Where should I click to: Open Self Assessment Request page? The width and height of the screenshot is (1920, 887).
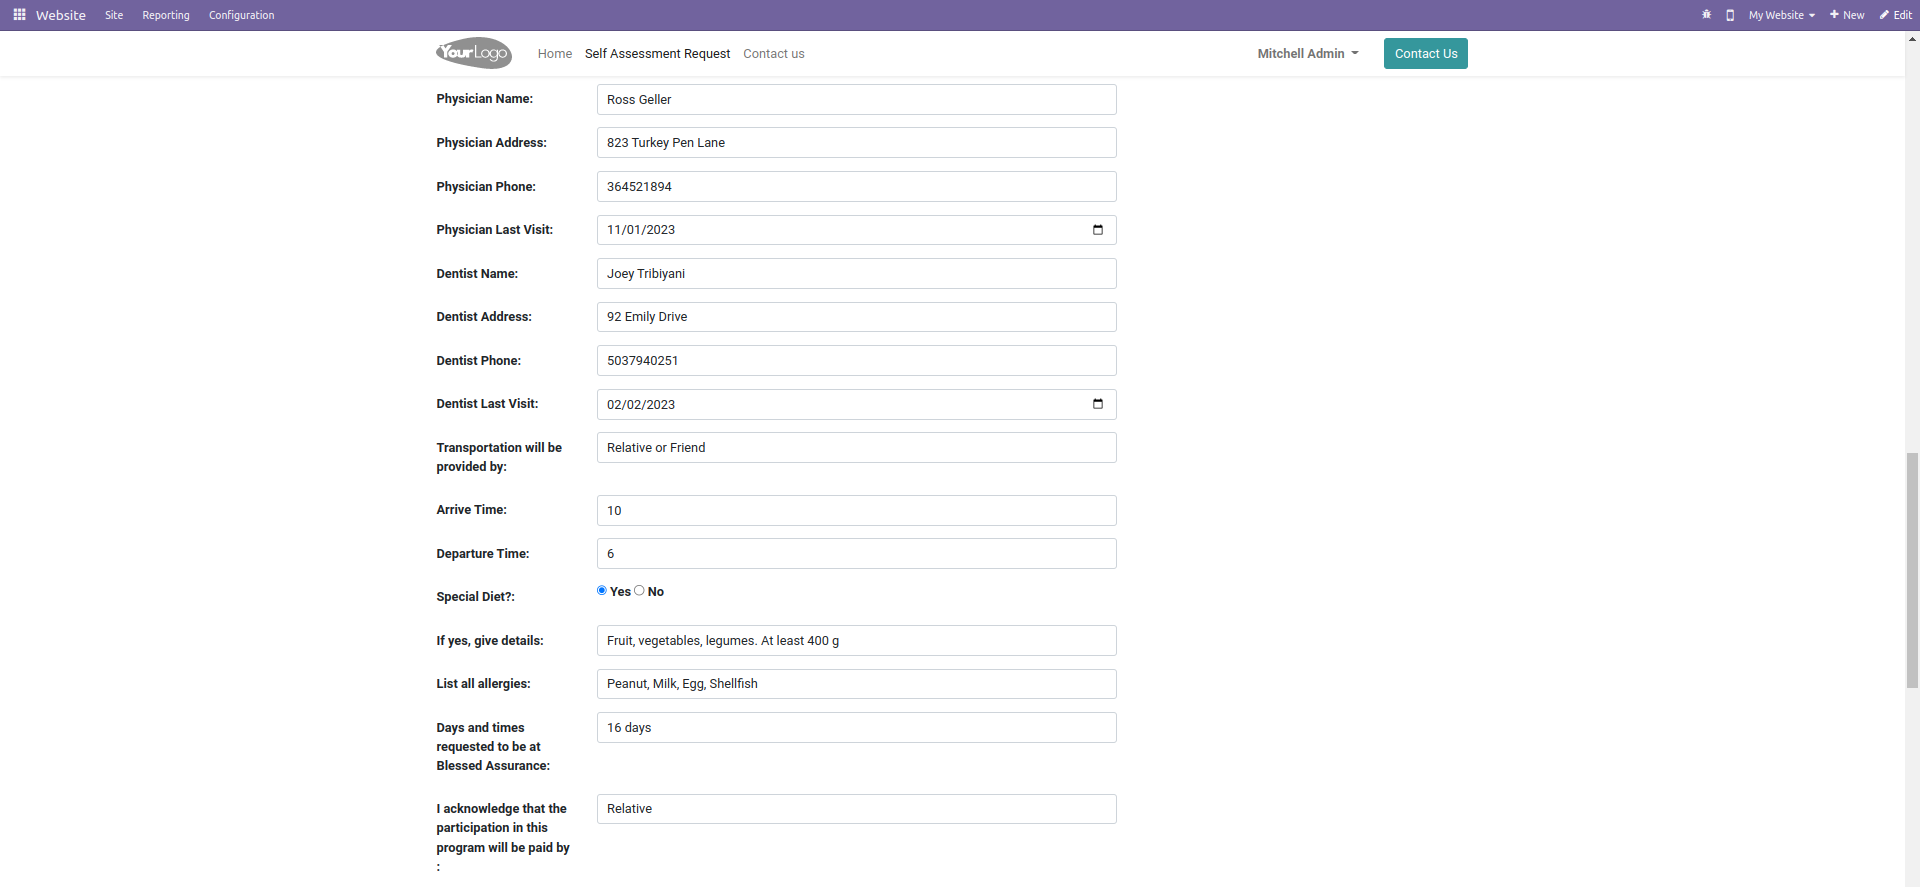657,54
